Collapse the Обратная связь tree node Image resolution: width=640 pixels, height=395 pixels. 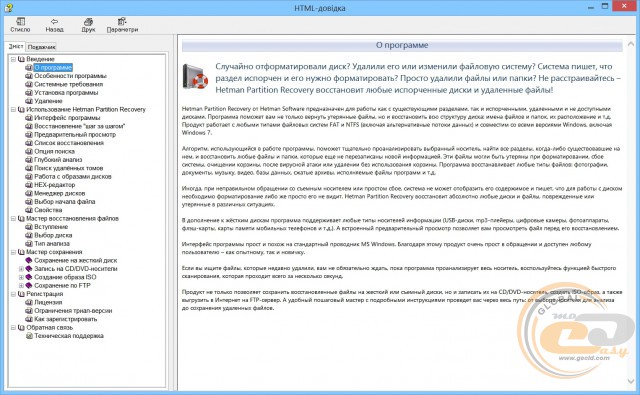pos(13,327)
